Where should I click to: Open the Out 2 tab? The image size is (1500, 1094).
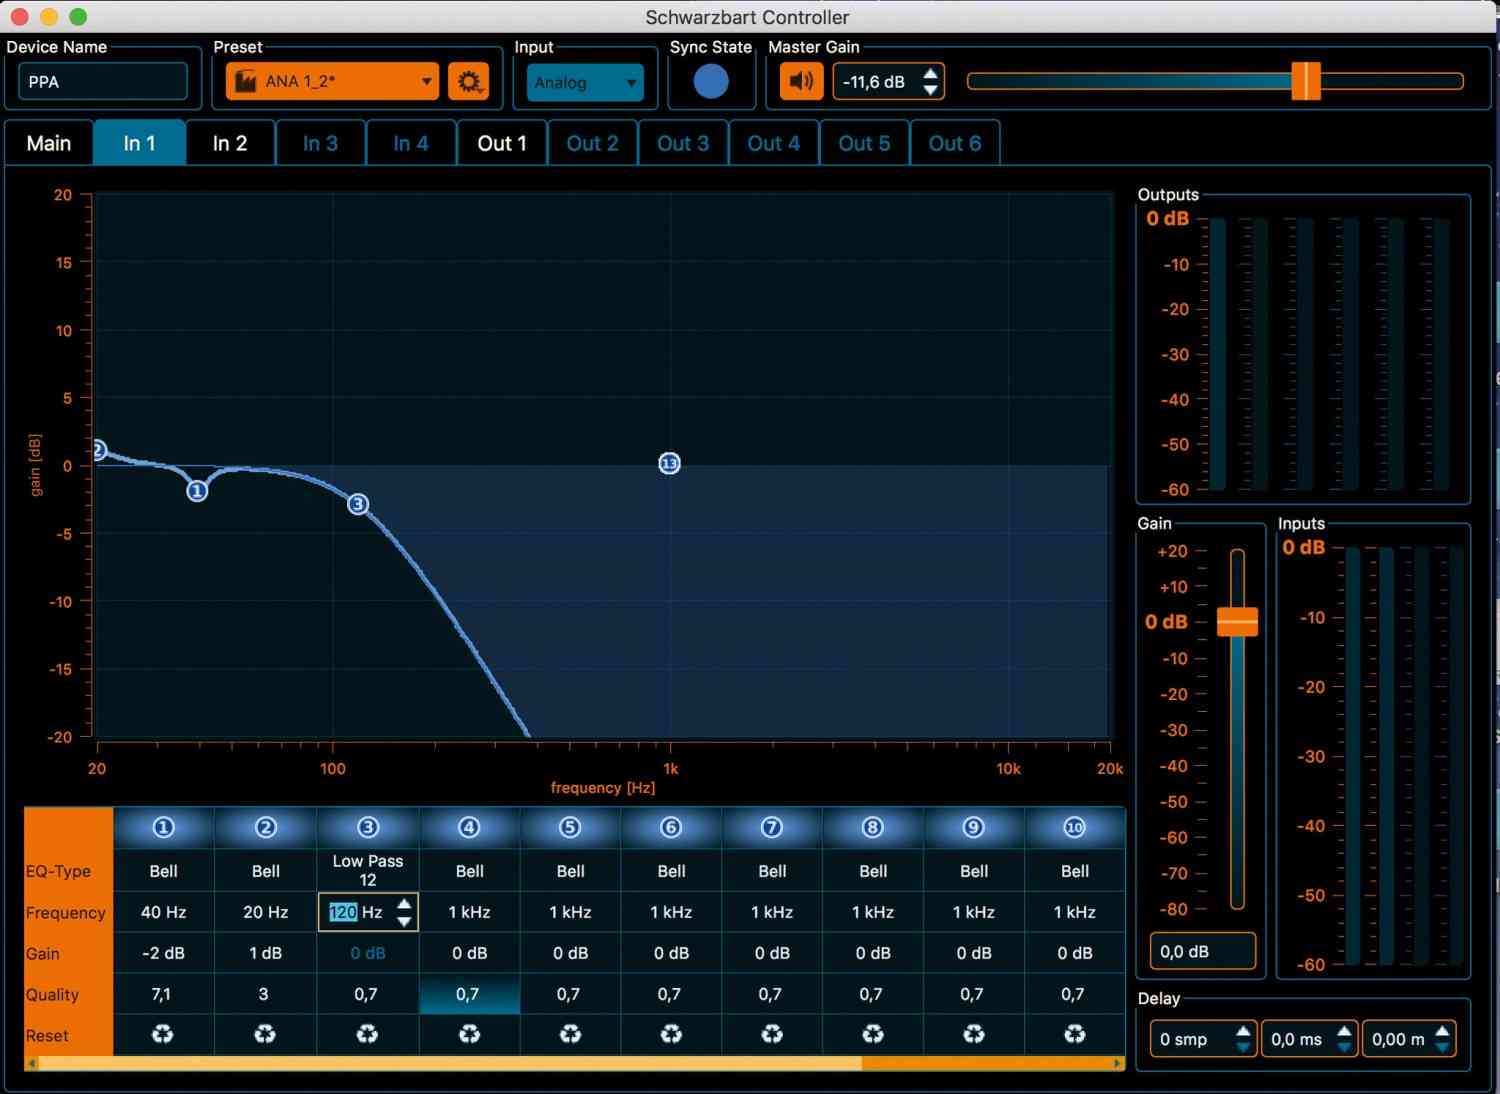(x=593, y=143)
